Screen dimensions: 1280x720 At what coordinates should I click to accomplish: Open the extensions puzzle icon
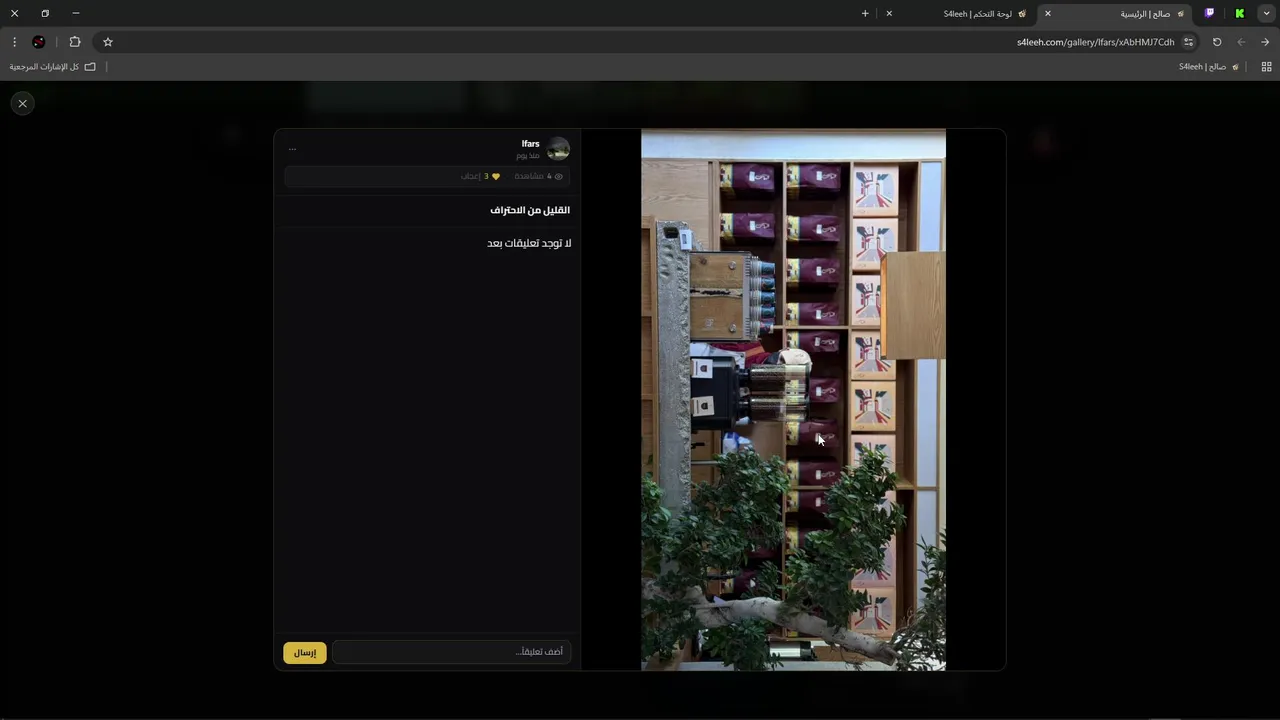pyautogui.click(x=75, y=42)
